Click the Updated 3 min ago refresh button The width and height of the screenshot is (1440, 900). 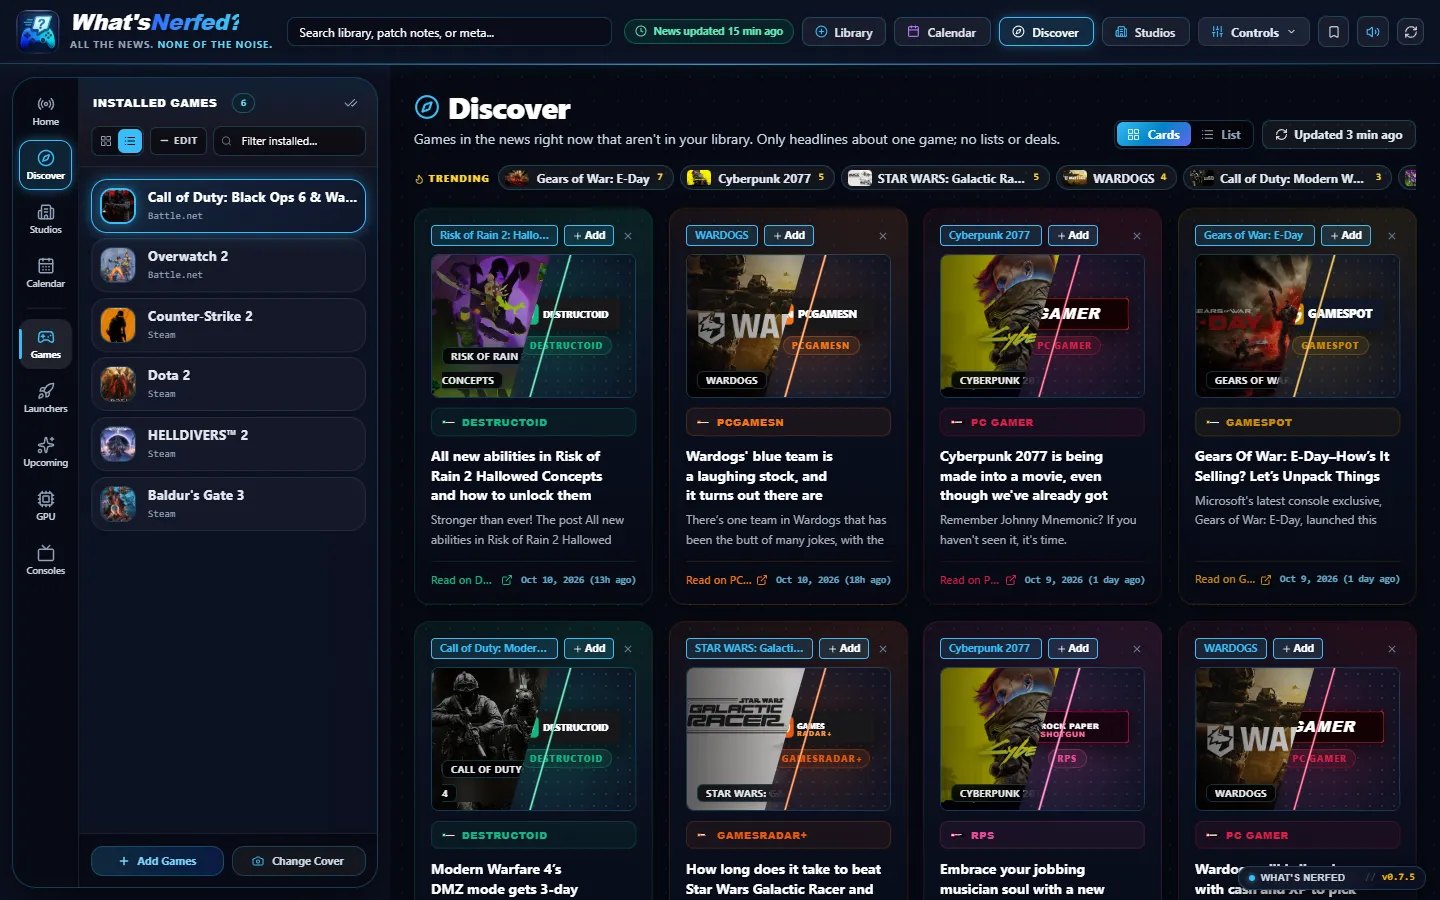(1339, 134)
